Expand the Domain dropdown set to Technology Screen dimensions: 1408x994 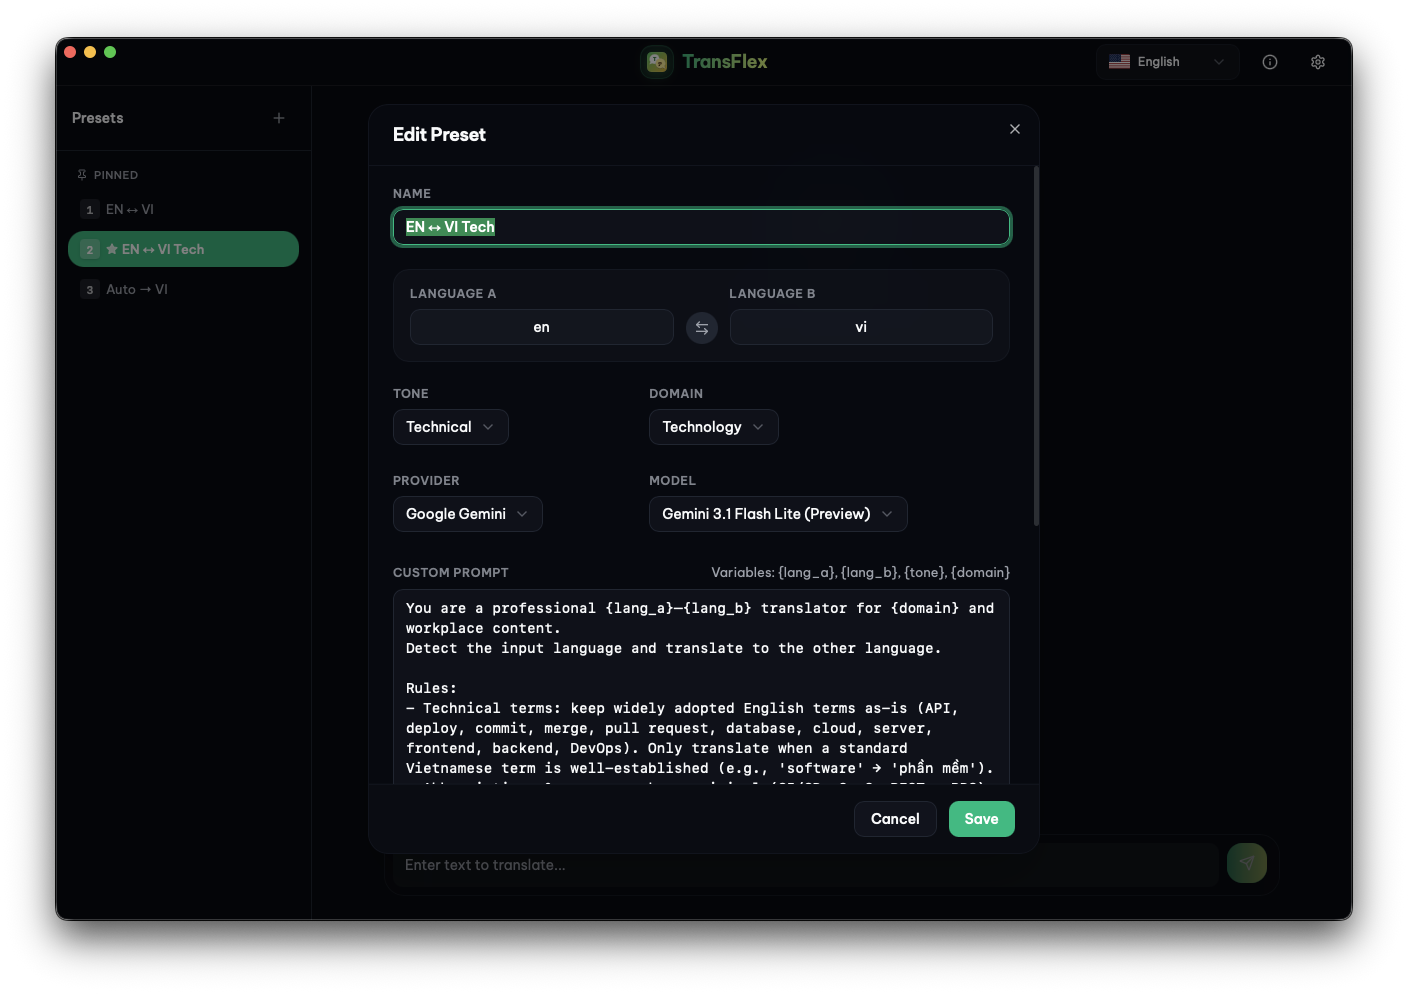(713, 427)
